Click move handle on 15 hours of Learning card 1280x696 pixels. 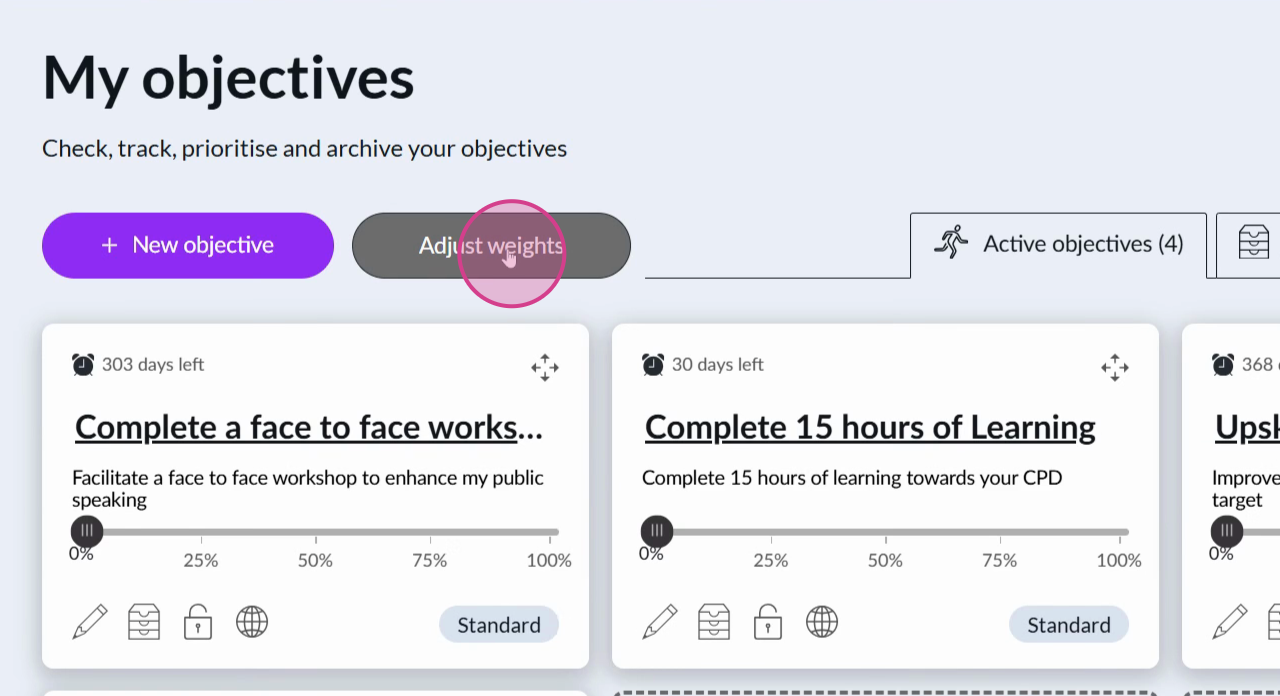pos(1115,367)
